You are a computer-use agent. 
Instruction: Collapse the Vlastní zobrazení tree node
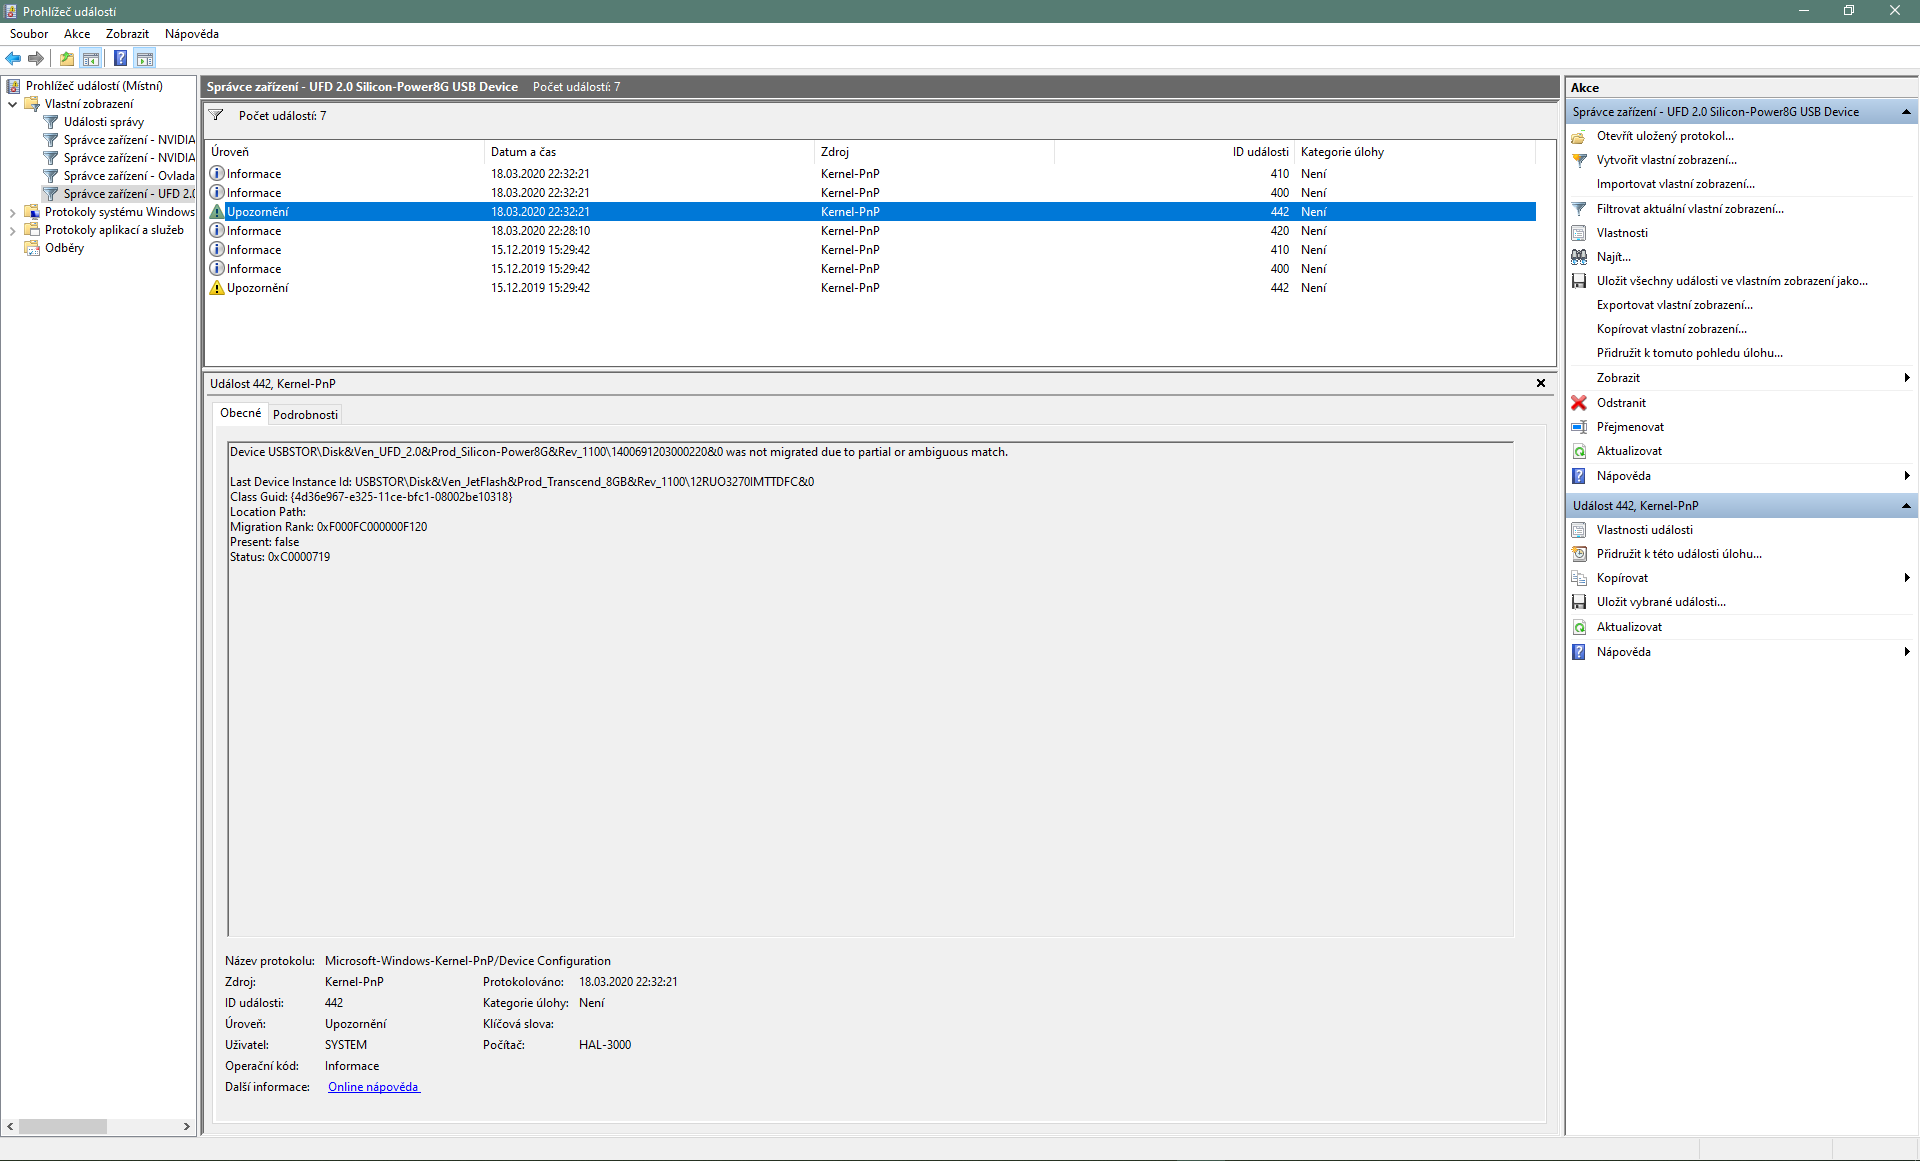[12, 104]
